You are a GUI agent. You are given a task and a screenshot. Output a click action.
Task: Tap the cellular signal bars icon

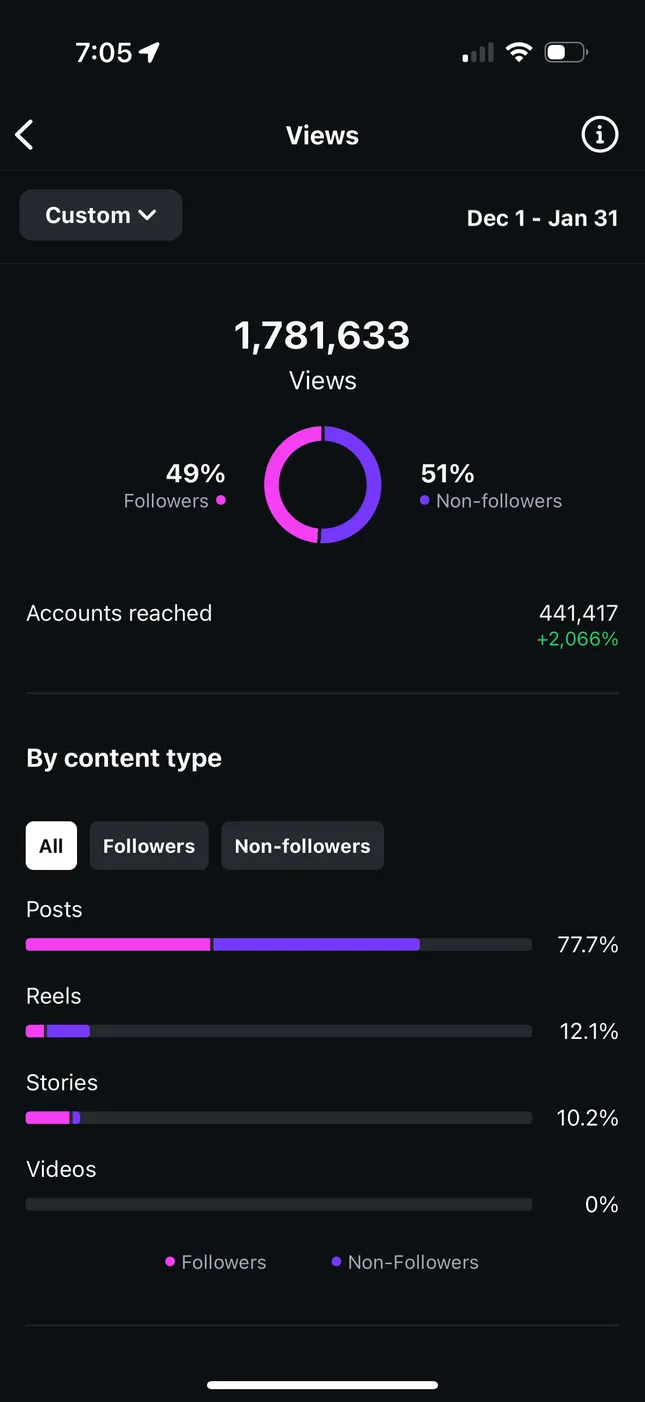478,53
